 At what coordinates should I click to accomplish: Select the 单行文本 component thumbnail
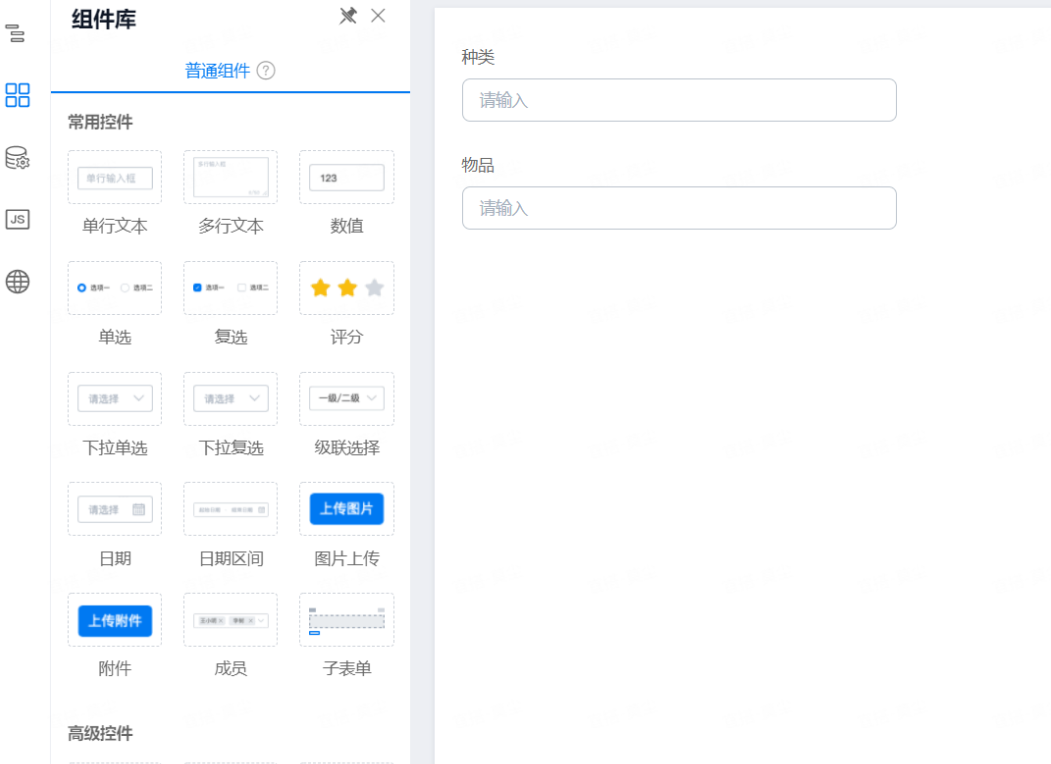pos(115,177)
